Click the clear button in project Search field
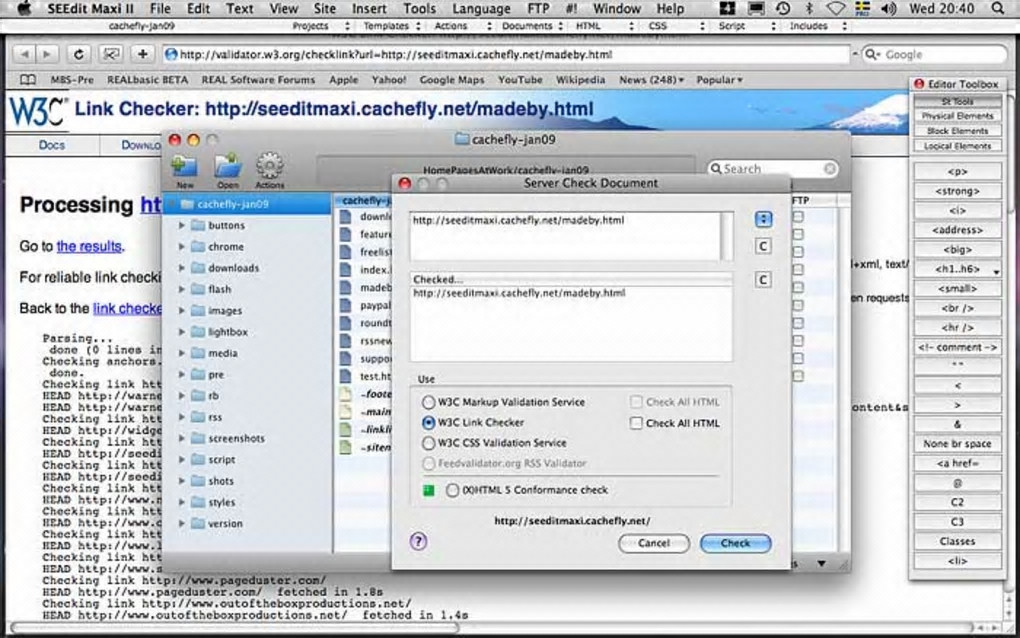Viewport: 1020px width, 638px height. 829,169
